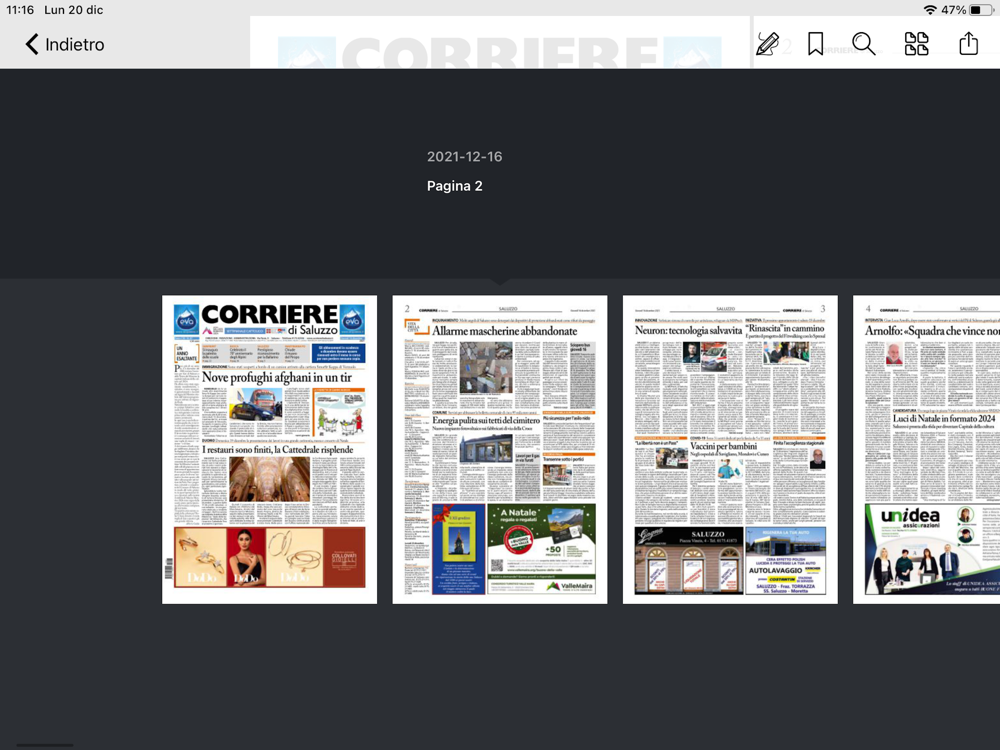Image resolution: width=1000 pixels, height=750 pixels.
Task: Tap the A Natale ValleMaira advertisement
Action: coord(541,549)
